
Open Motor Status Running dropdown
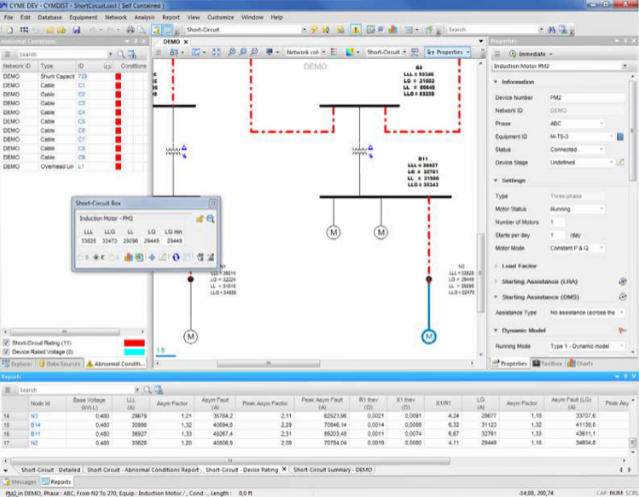click(601, 209)
